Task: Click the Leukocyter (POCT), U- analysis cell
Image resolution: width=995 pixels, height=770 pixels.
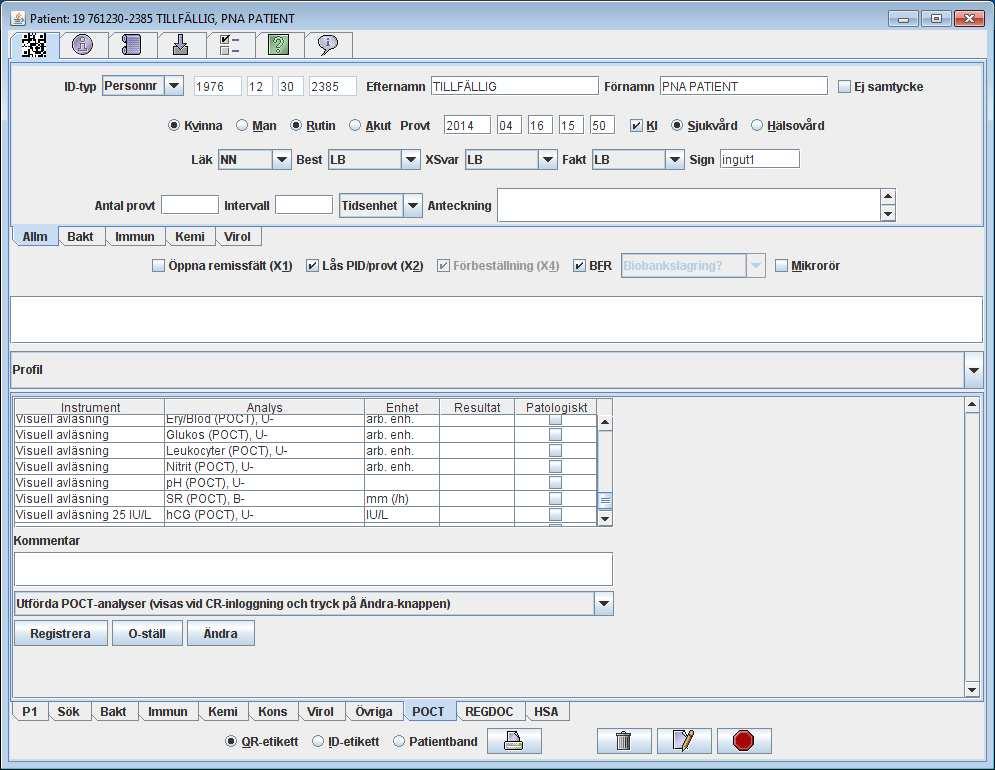Action: click(264, 451)
